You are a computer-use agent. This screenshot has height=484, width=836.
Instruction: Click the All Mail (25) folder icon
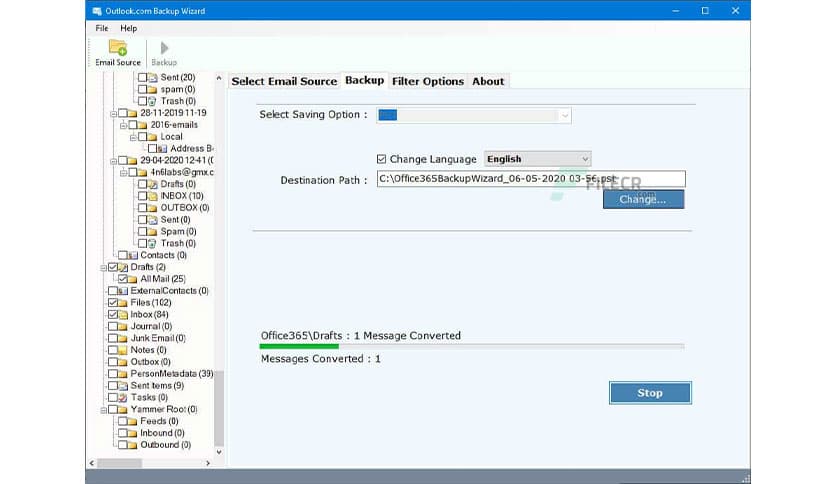coord(132,279)
